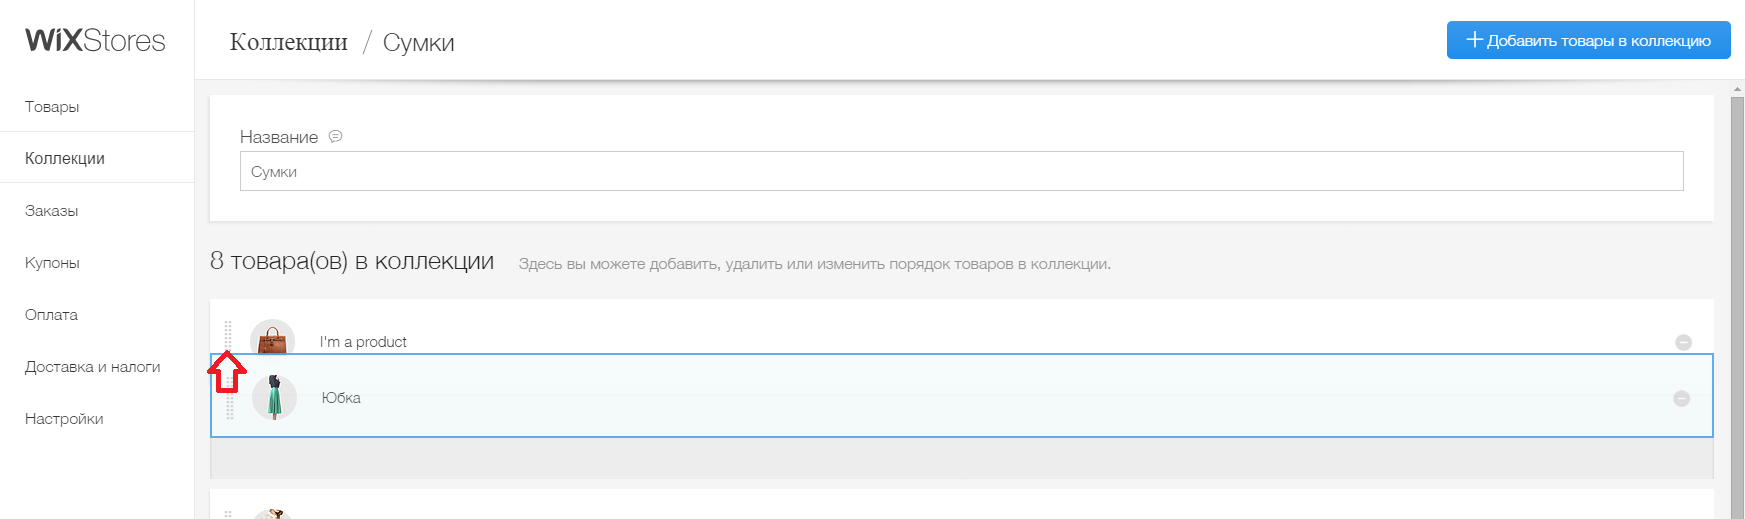
Task: Click the Название input field
Action: click(x=961, y=171)
